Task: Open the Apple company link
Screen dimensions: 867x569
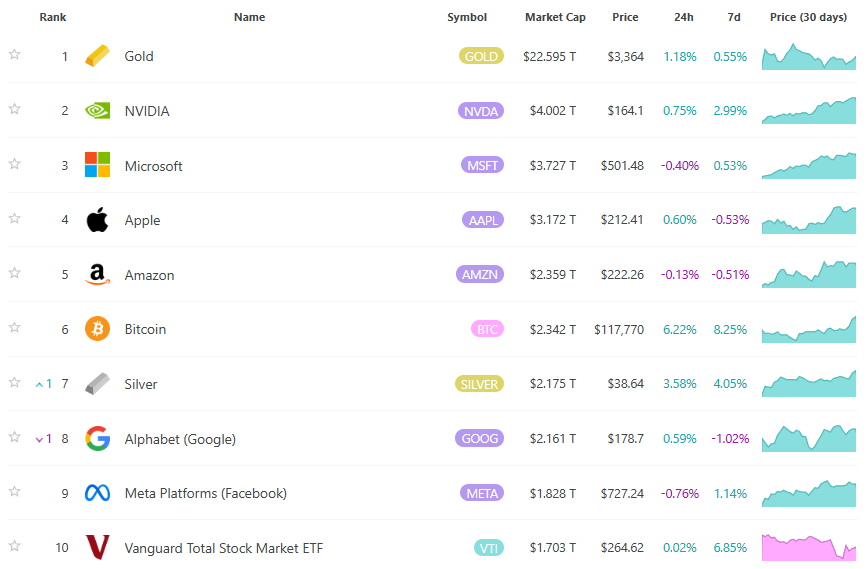Action: click(x=142, y=221)
